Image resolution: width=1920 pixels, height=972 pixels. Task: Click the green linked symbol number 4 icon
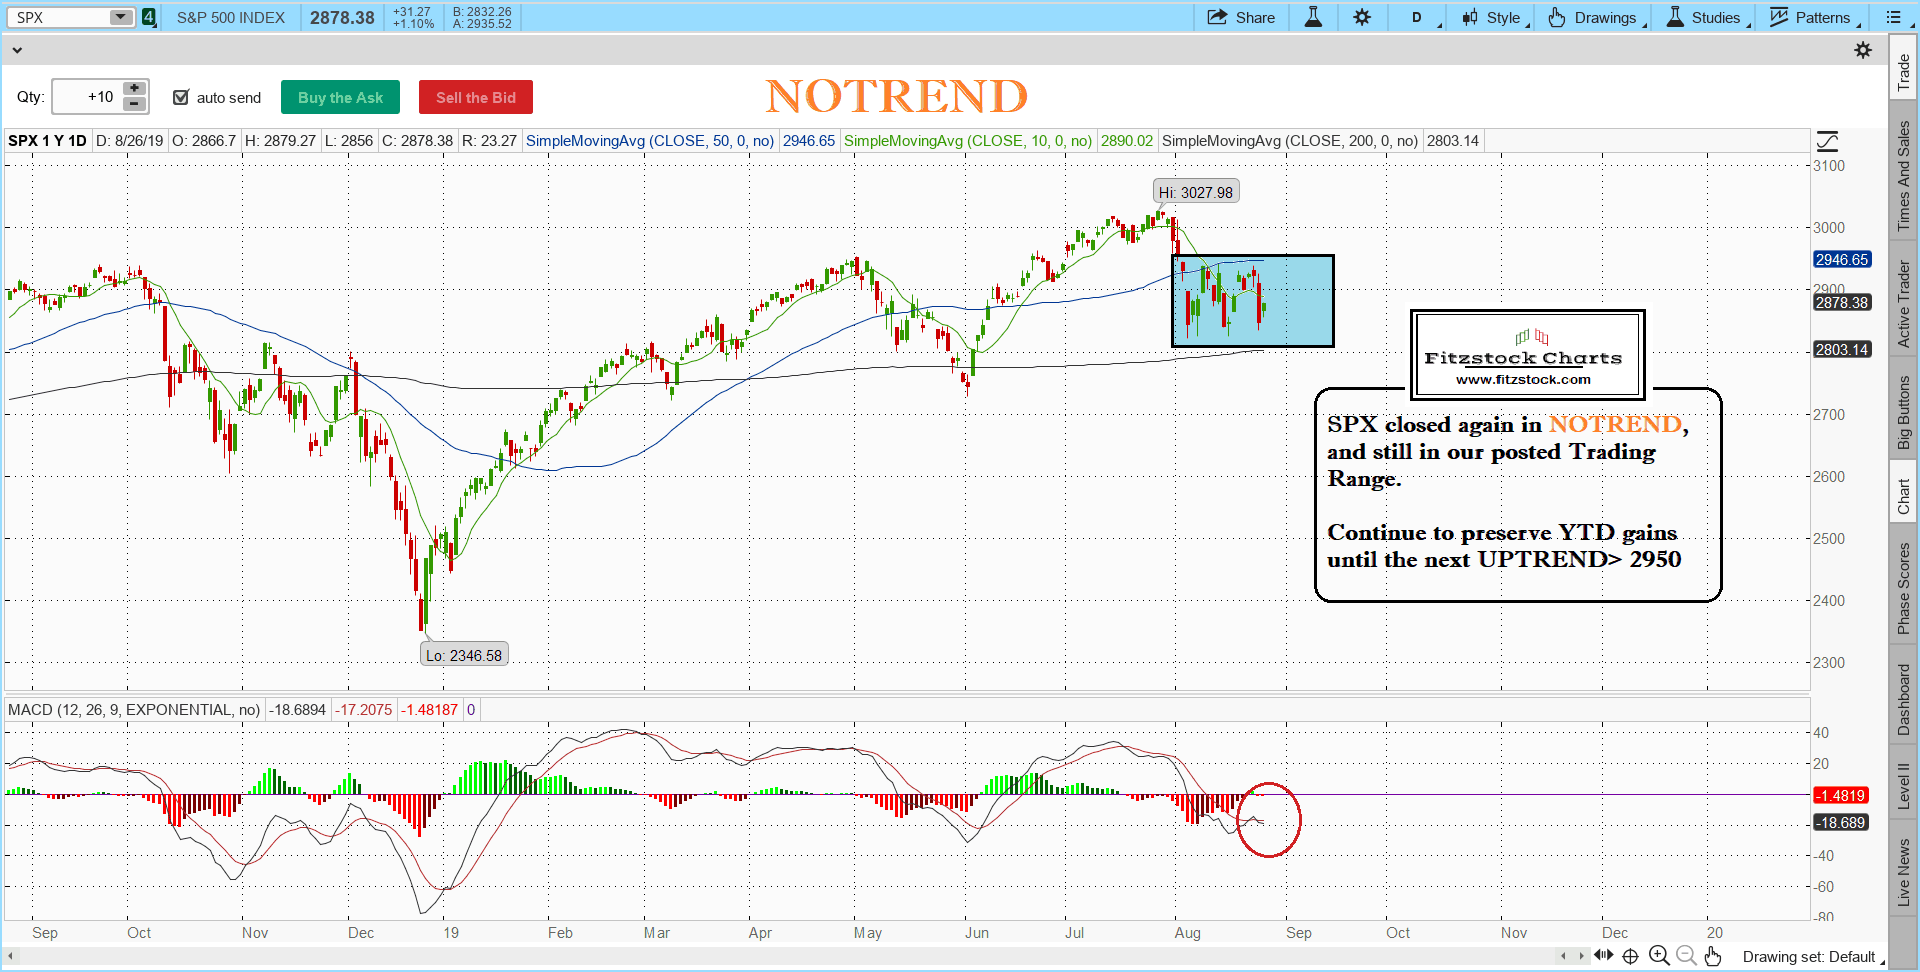[149, 17]
